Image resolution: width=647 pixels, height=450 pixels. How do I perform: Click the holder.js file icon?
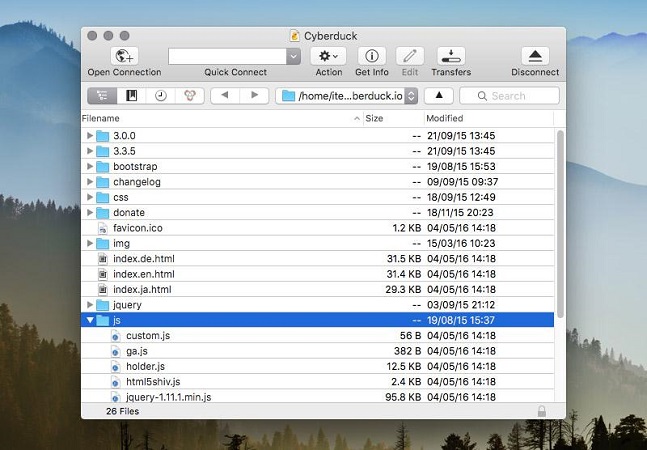pos(116,366)
